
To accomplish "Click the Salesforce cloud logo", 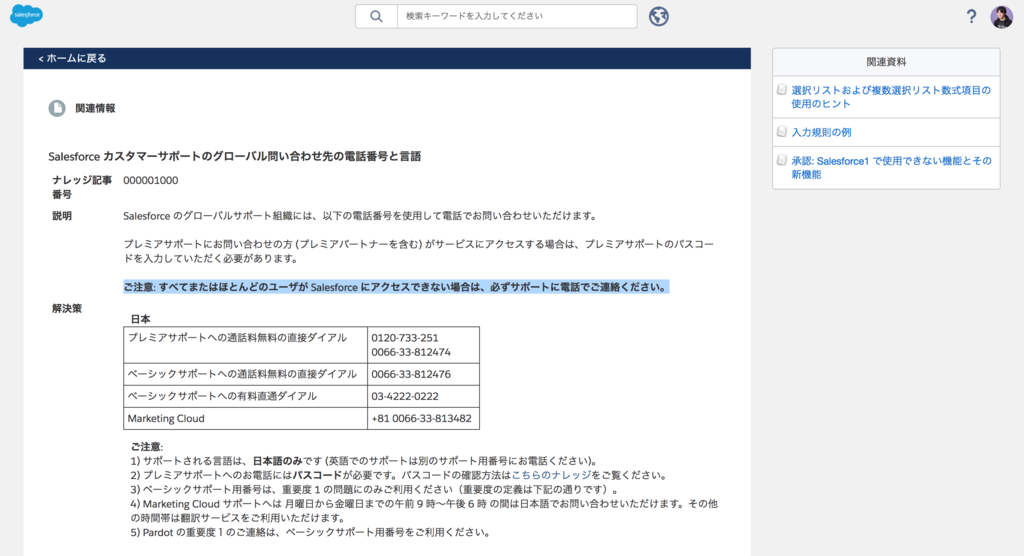I will point(26,15).
